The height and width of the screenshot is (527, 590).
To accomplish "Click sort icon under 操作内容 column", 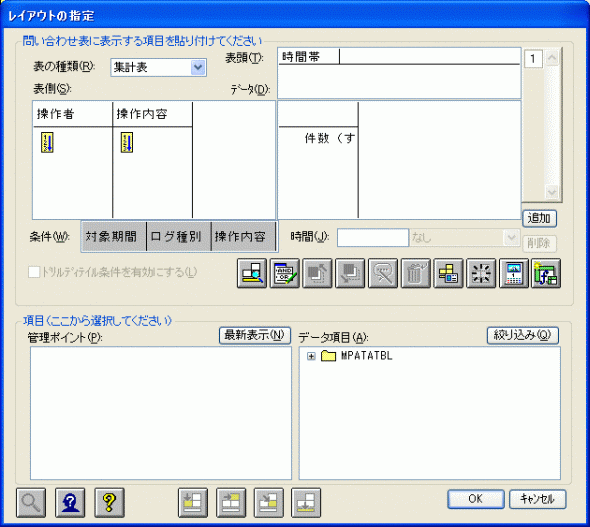I will [127, 142].
